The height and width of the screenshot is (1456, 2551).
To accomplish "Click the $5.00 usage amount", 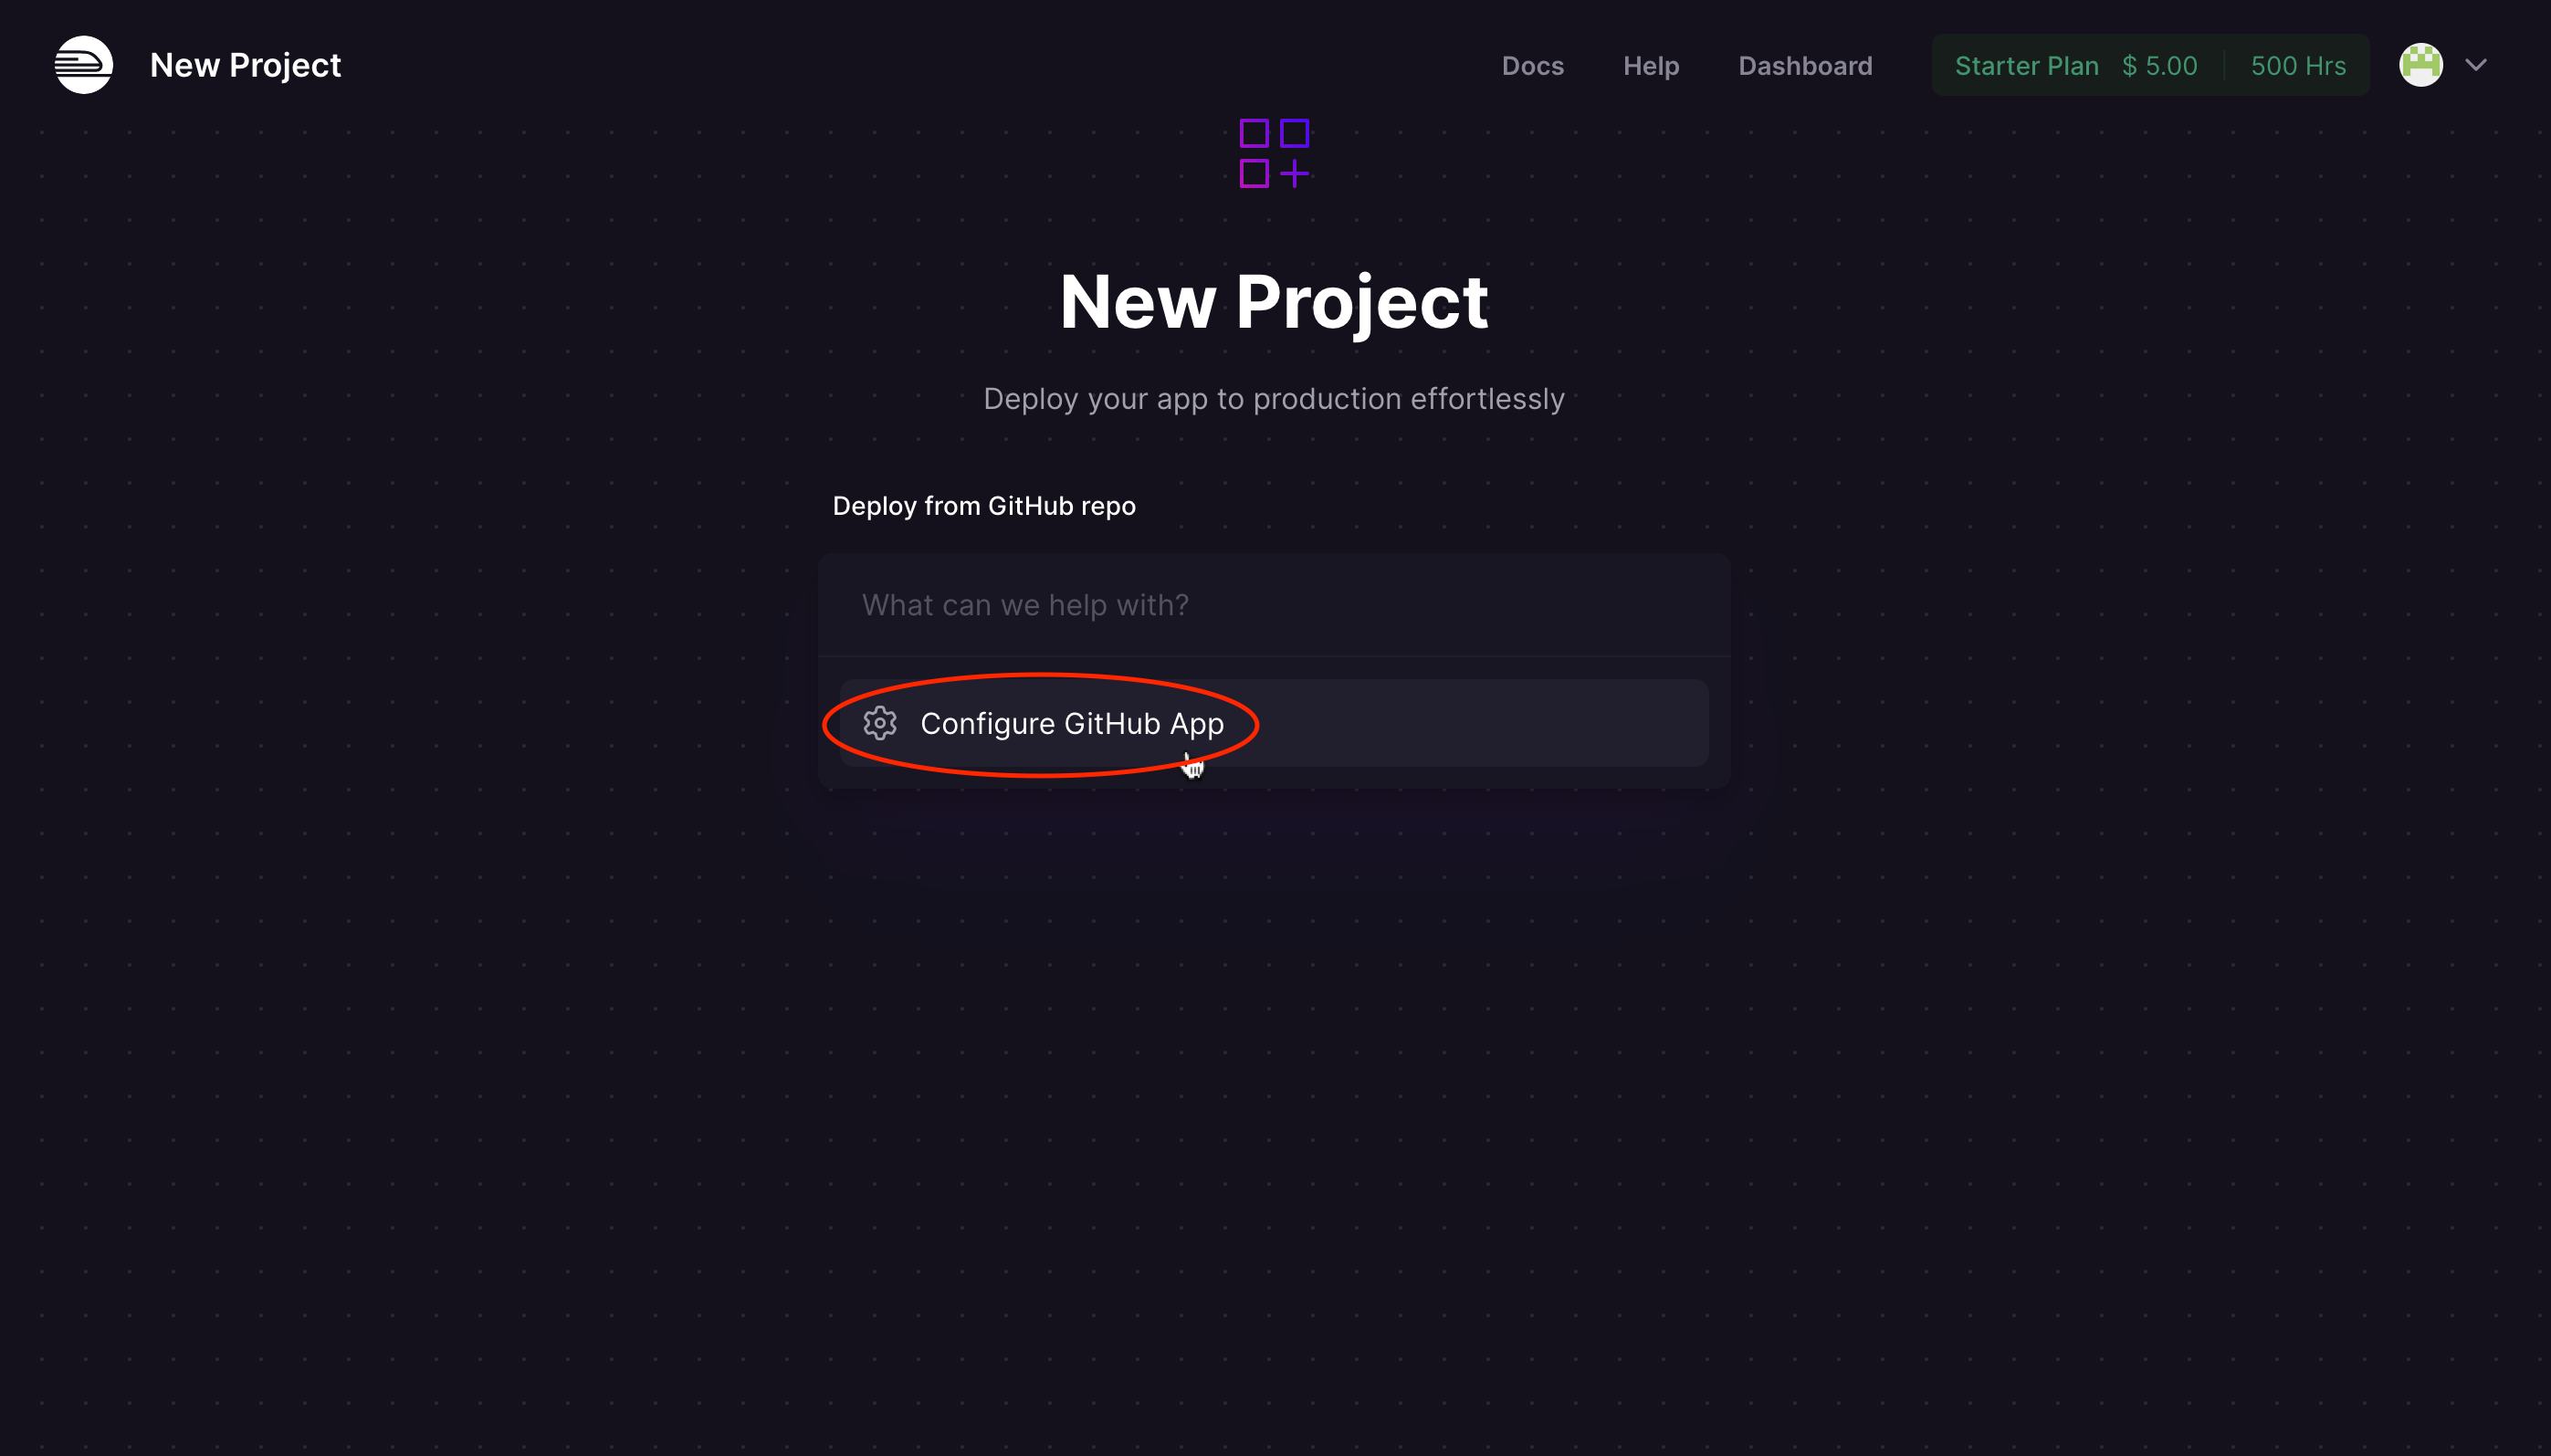I will [2159, 65].
